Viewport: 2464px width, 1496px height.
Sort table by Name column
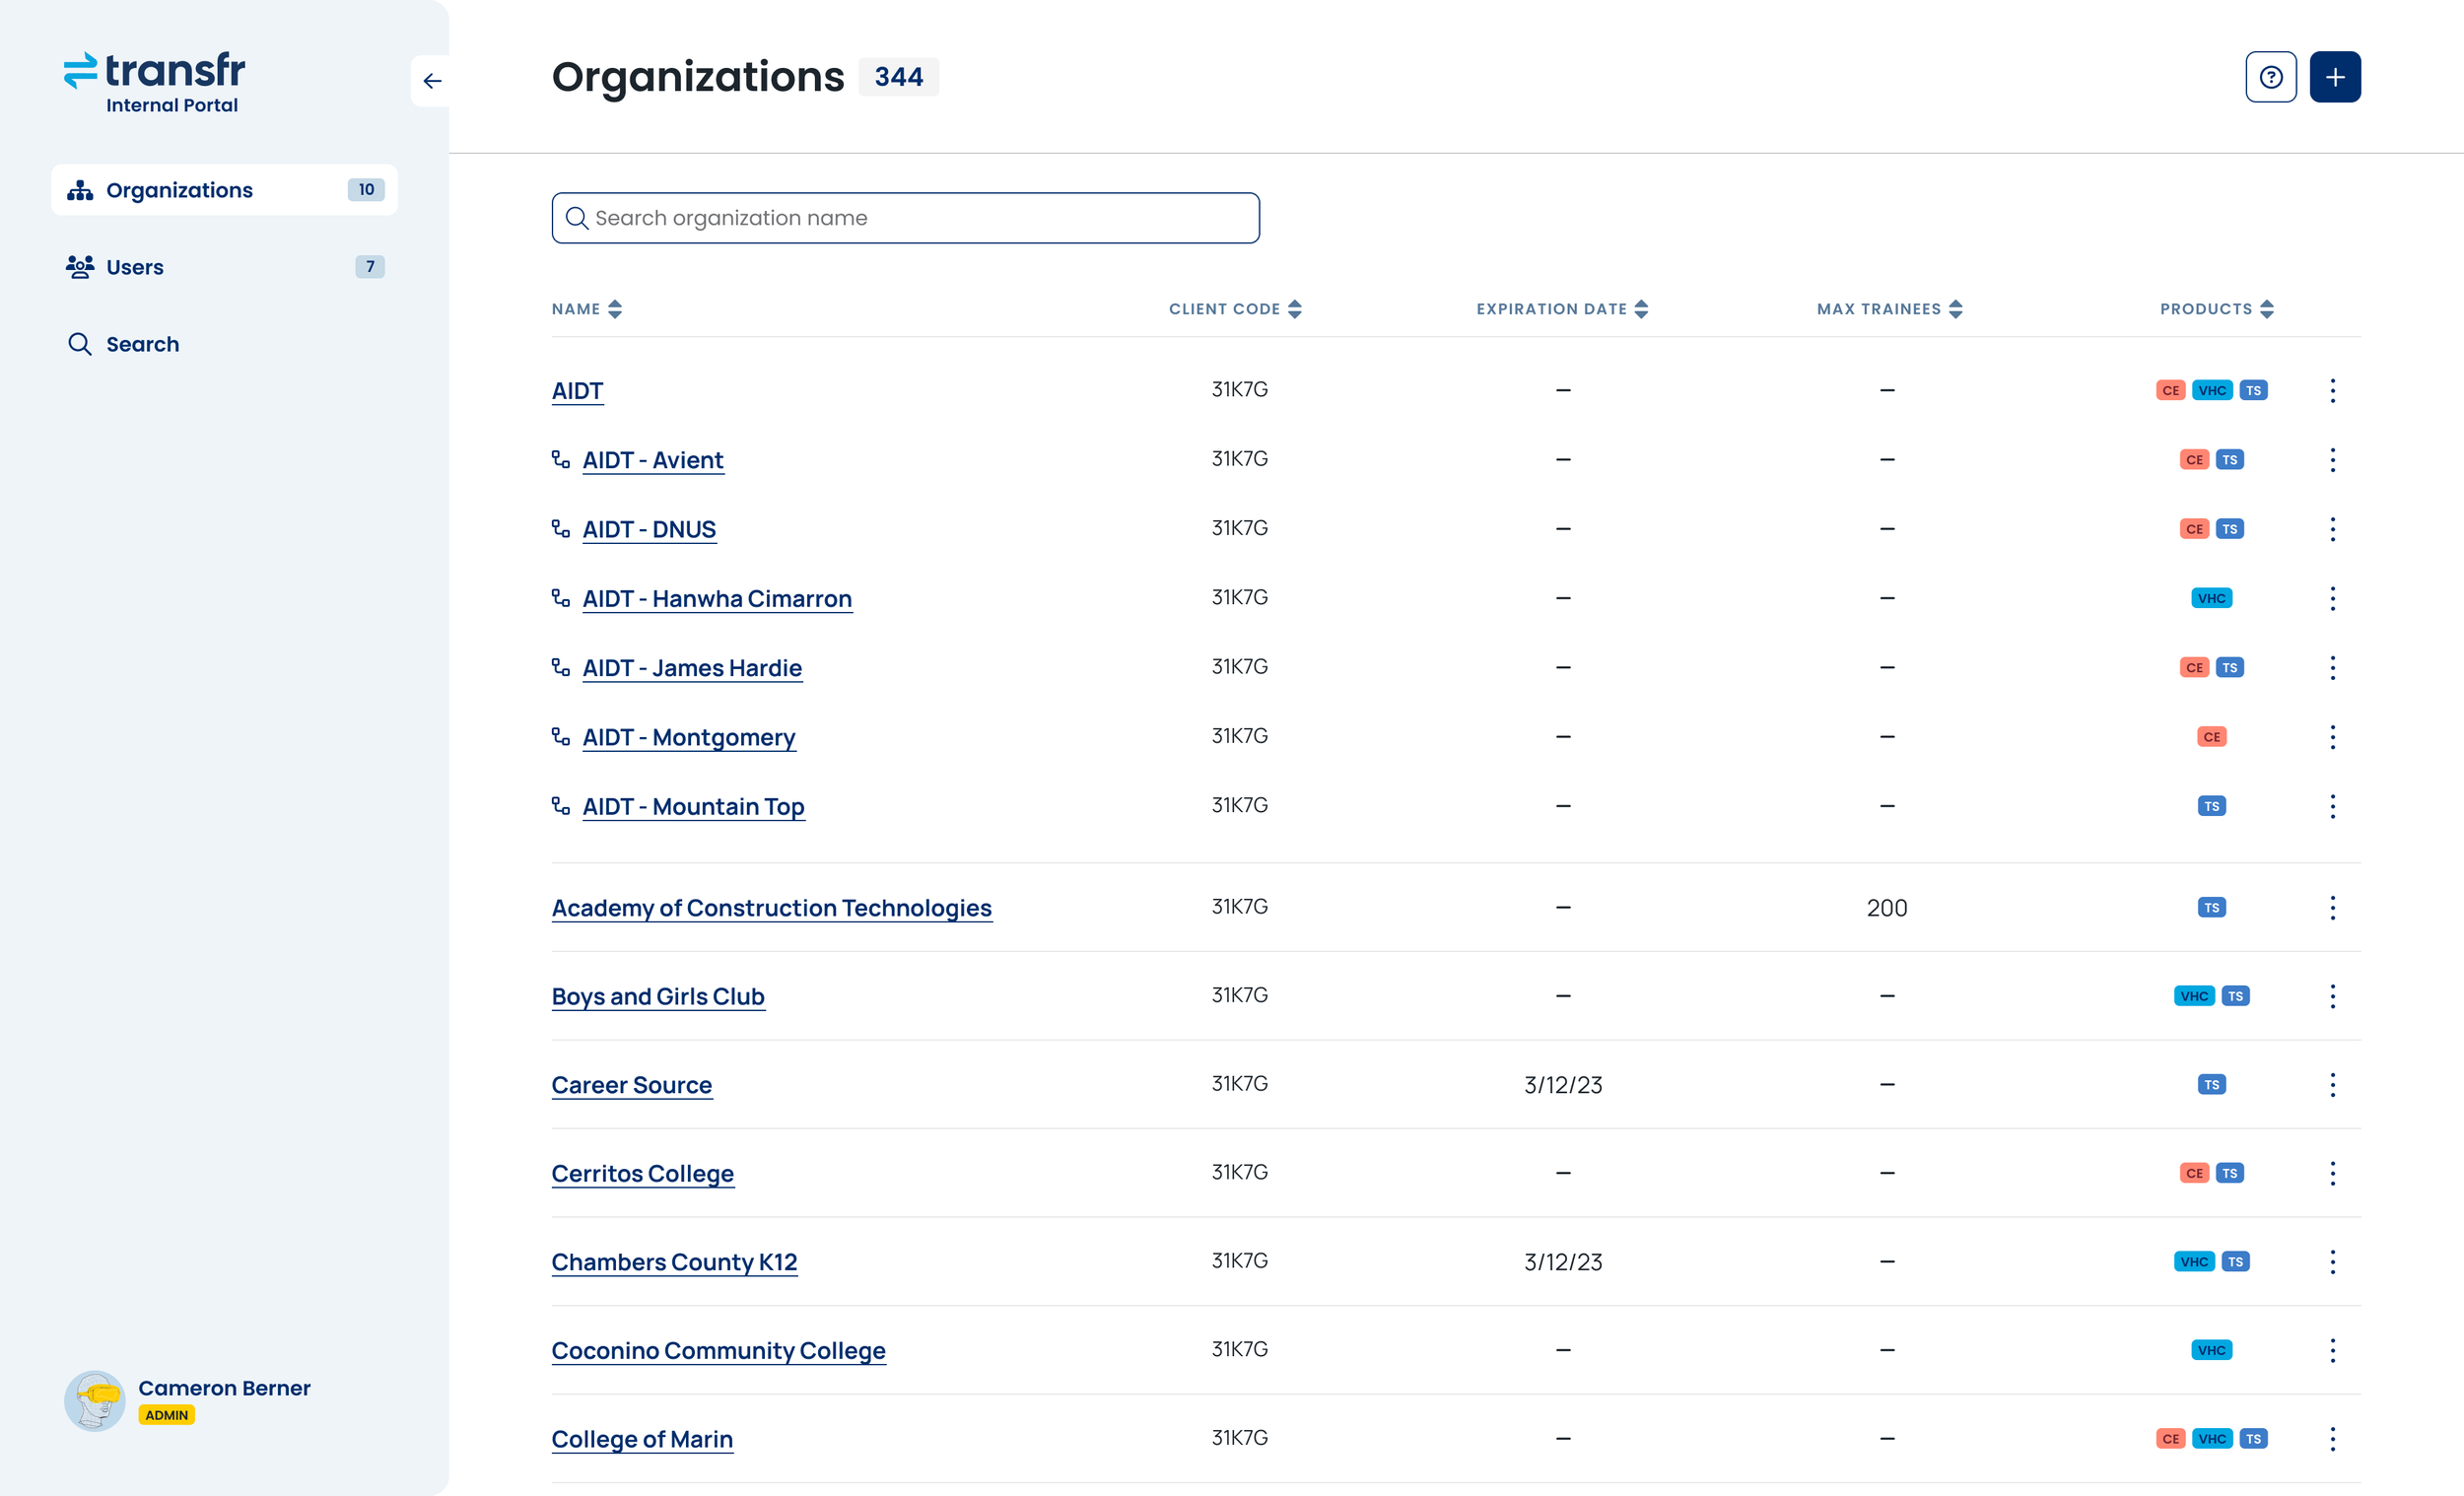click(x=586, y=309)
